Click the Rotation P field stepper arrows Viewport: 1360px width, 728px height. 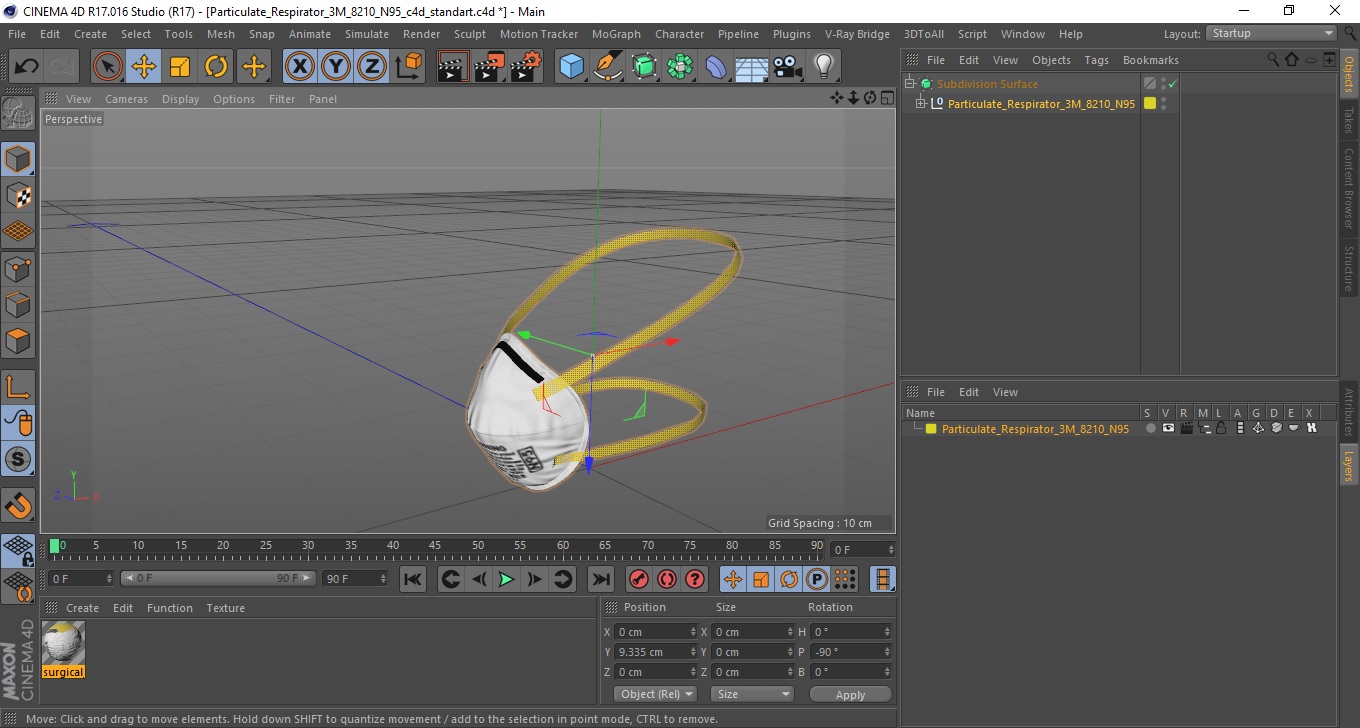pyautogui.click(x=886, y=652)
